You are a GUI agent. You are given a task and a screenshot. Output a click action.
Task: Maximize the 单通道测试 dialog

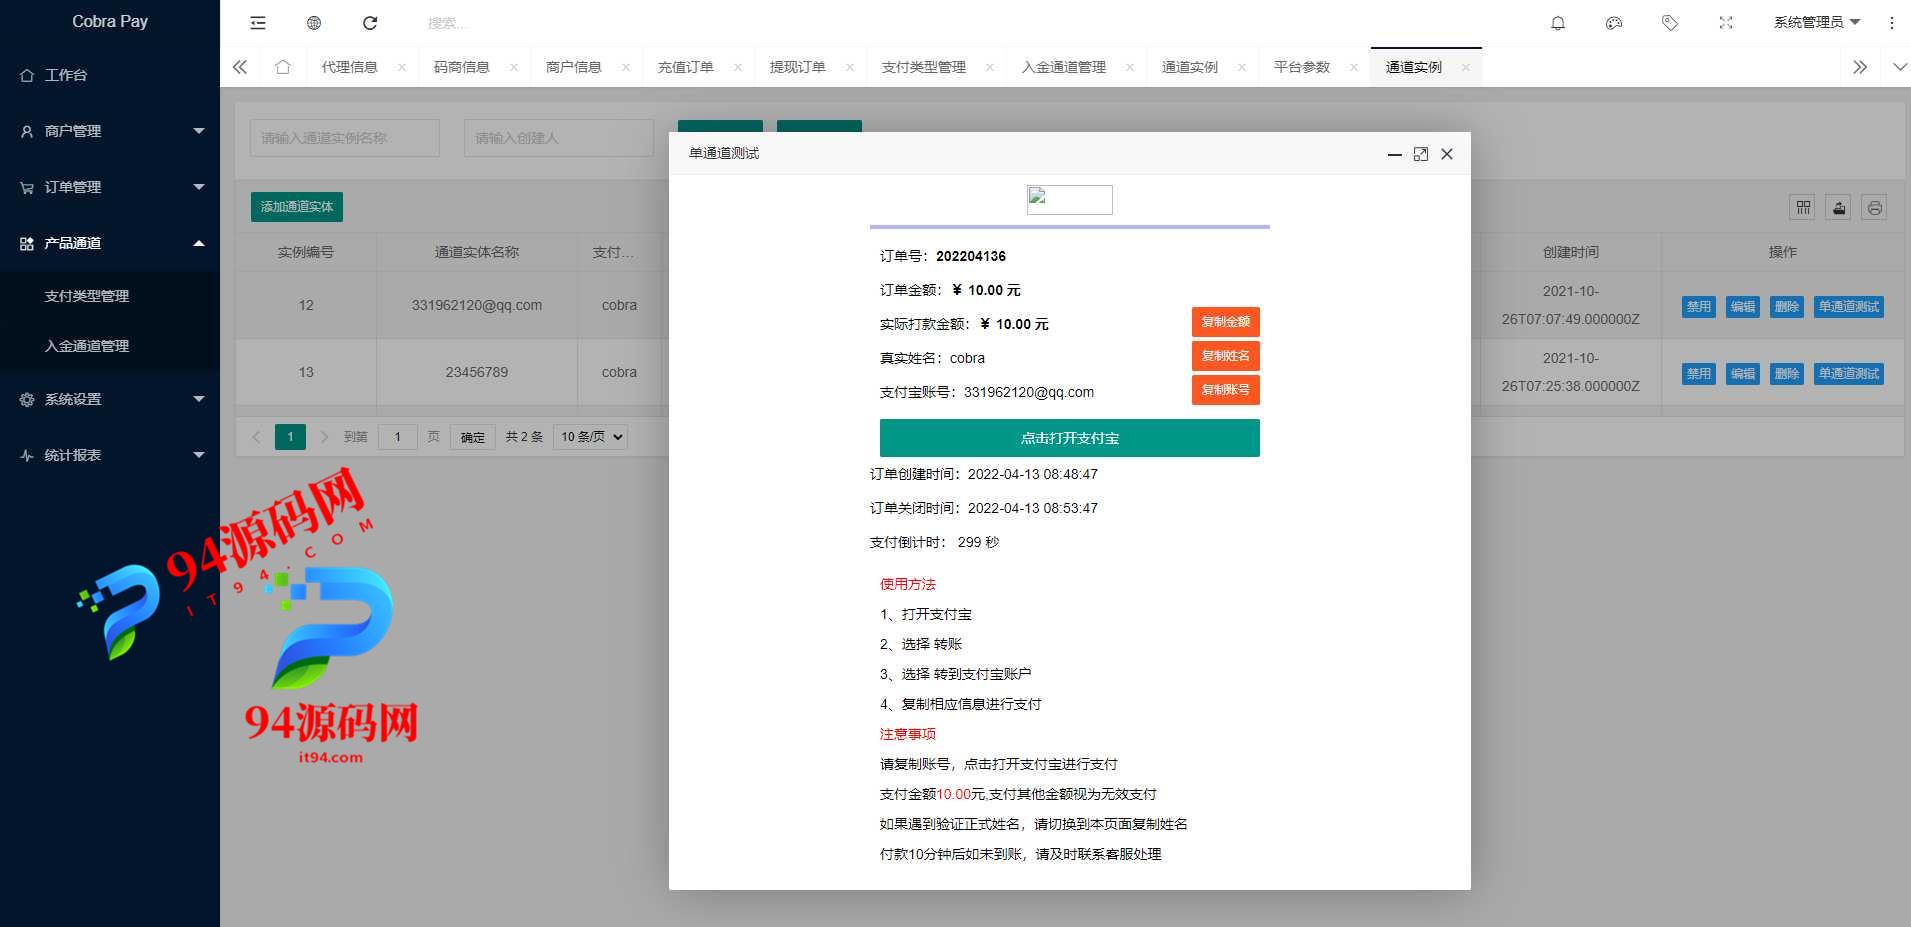1421,154
